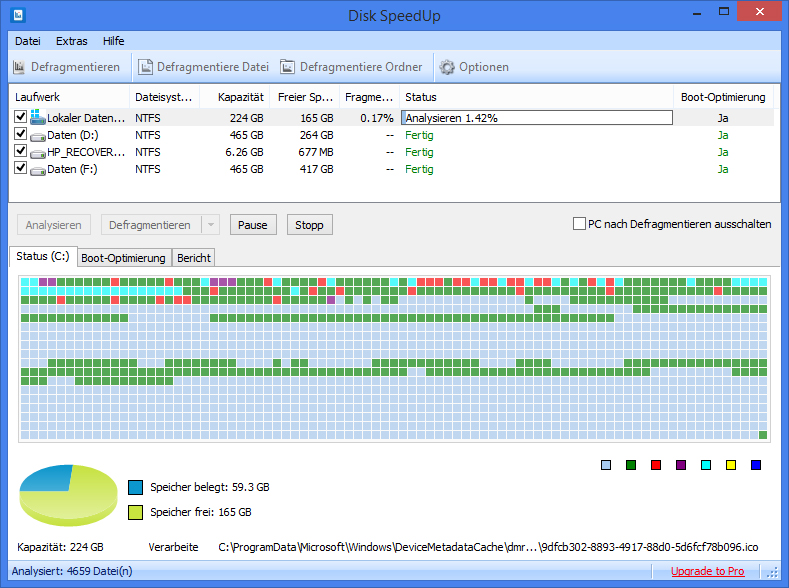Open the Extras menu
The image size is (789, 588).
pos(71,41)
